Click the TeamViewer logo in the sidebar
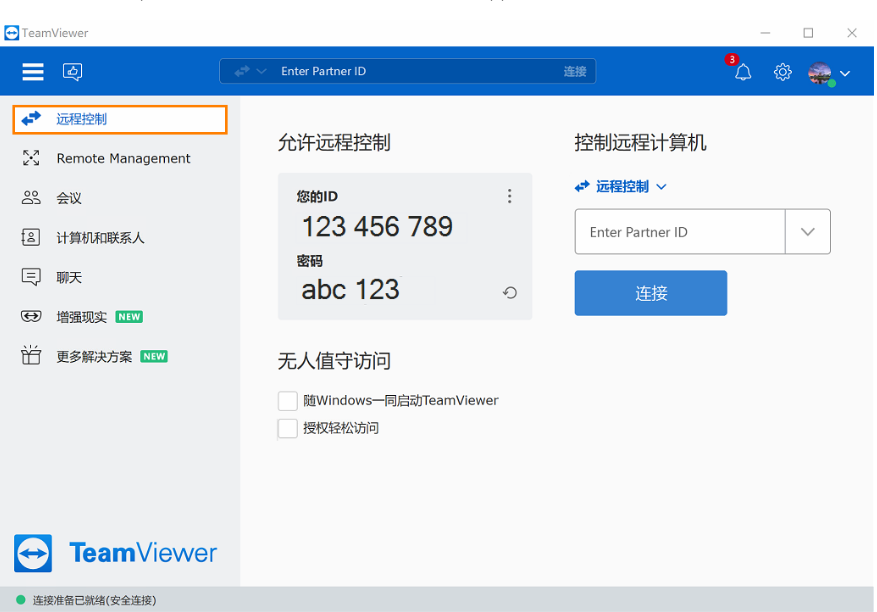The height and width of the screenshot is (612, 877). [x=115, y=553]
